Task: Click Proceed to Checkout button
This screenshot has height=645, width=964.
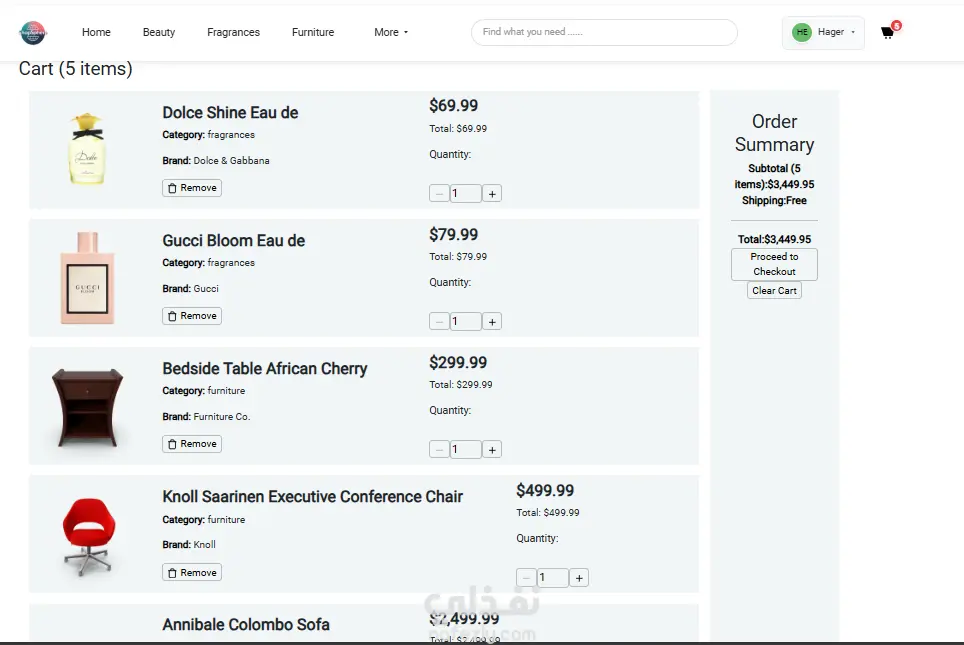Action: pos(774,264)
